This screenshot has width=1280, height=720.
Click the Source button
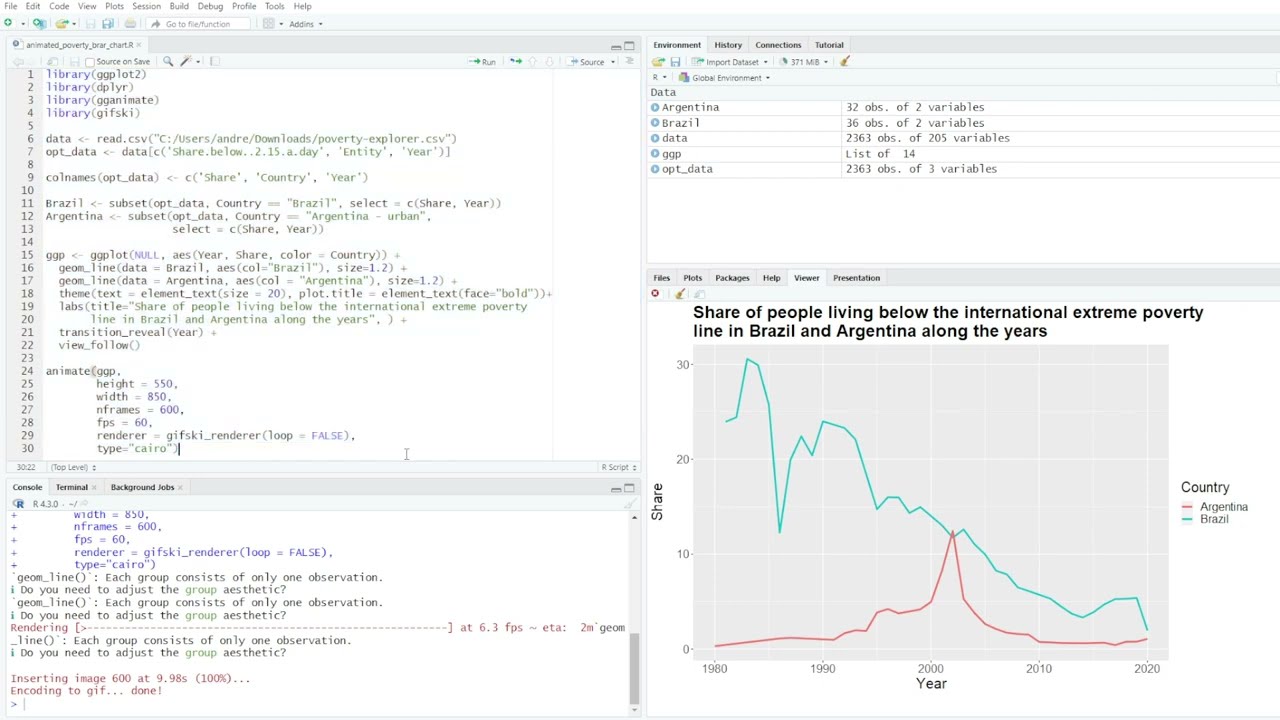(x=588, y=62)
